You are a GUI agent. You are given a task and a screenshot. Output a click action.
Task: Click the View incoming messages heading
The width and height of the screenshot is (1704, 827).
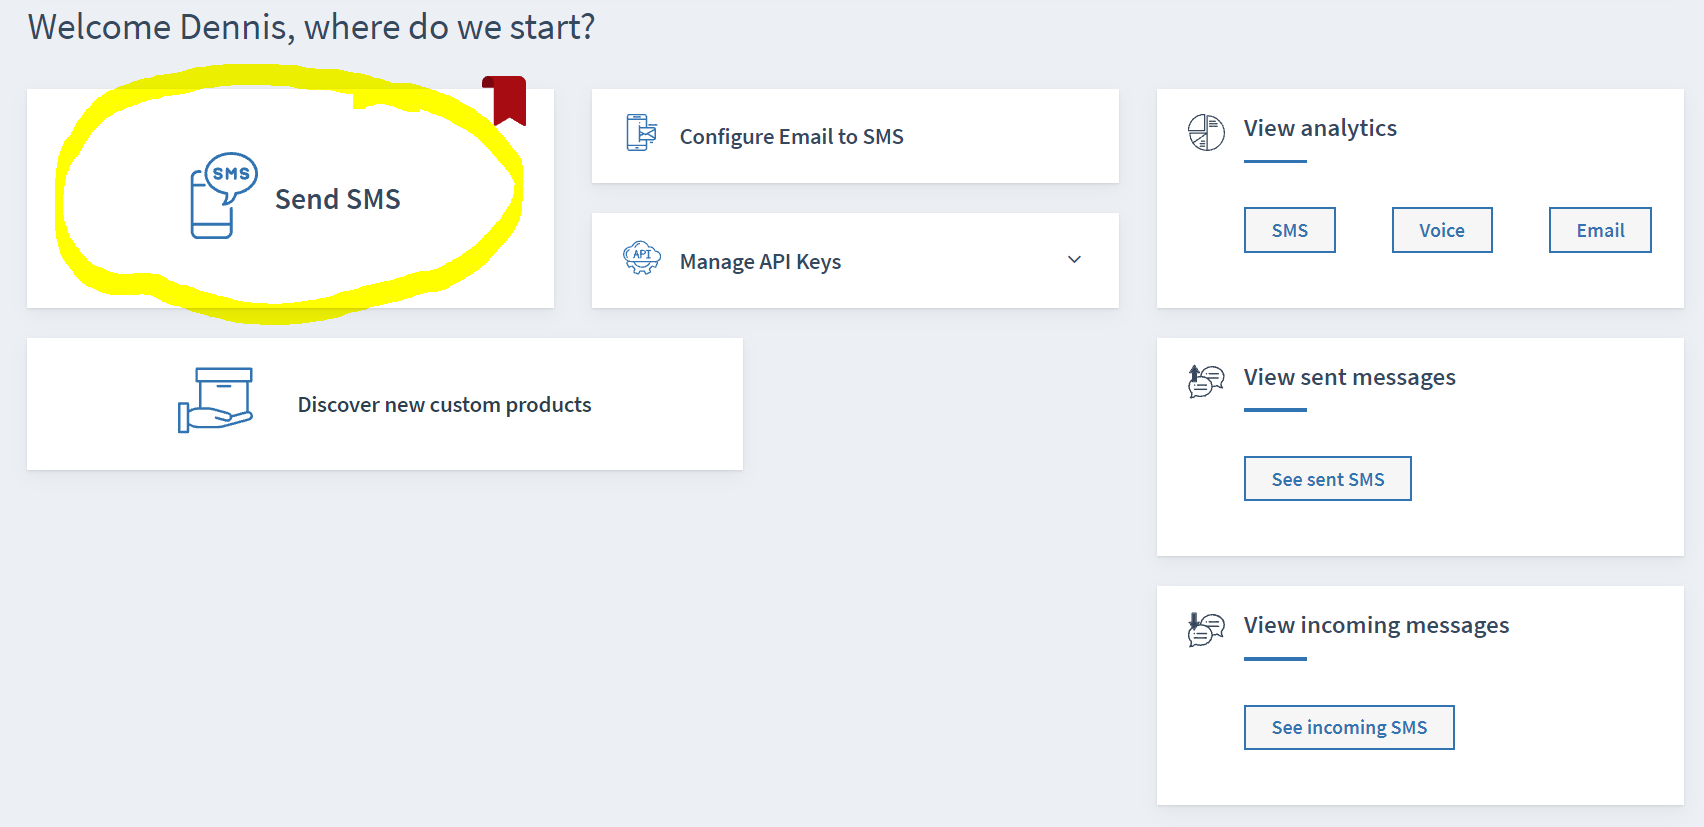pos(1376,625)
